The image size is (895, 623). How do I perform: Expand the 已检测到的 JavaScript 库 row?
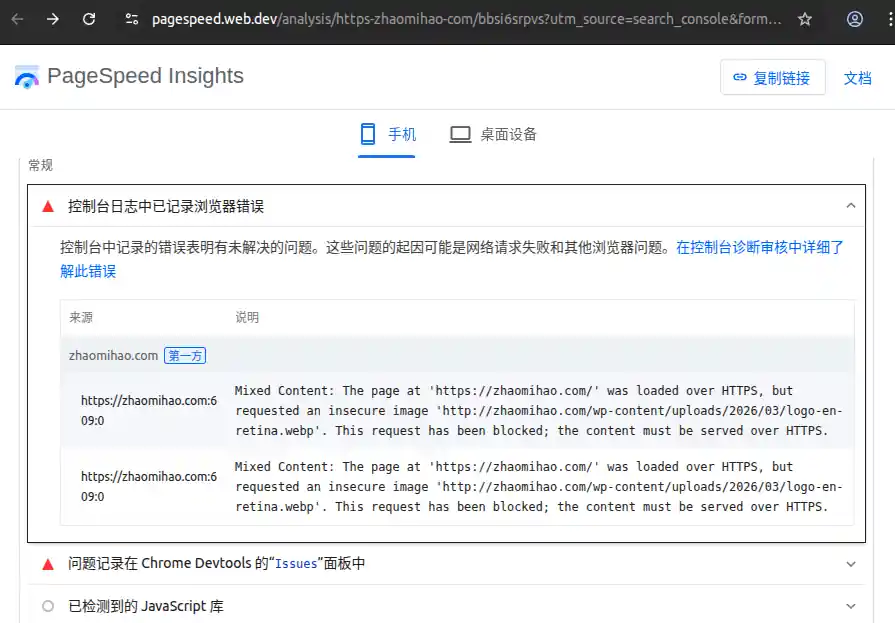[851, 606]
